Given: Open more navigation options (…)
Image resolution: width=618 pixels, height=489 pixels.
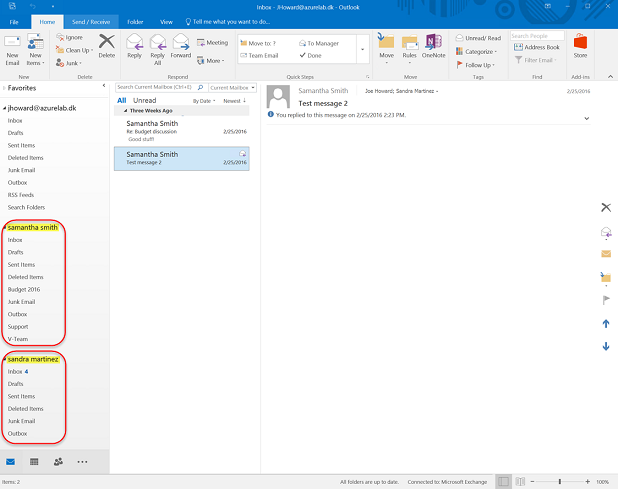Looking at the screenshot, I should [82, 461].
